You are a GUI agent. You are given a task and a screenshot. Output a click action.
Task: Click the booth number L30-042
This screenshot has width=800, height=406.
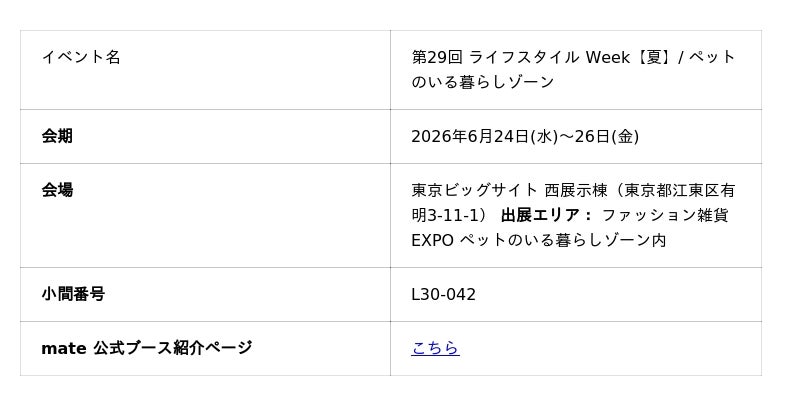pos(443,294)
